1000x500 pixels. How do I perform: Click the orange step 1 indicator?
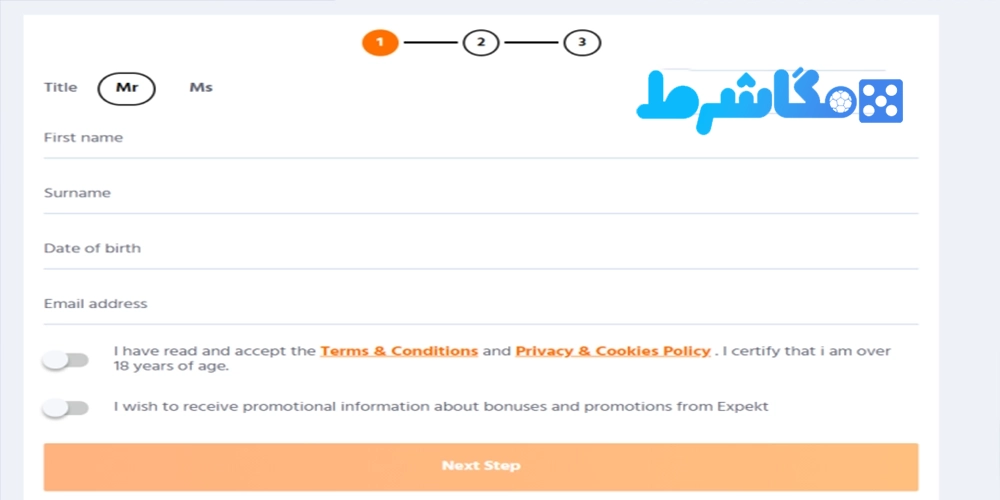(380, 43)
